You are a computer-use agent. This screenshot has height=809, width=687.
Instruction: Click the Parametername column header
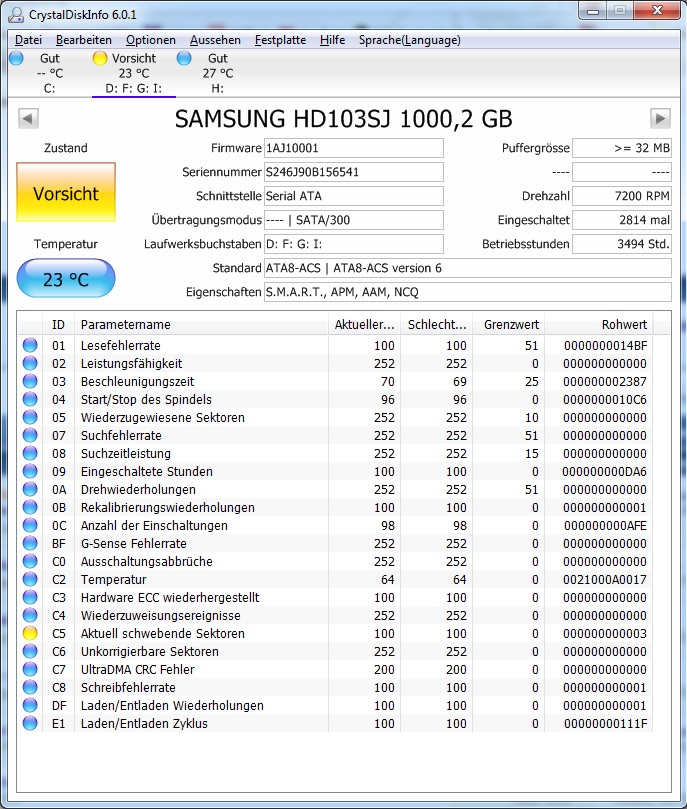202,325
